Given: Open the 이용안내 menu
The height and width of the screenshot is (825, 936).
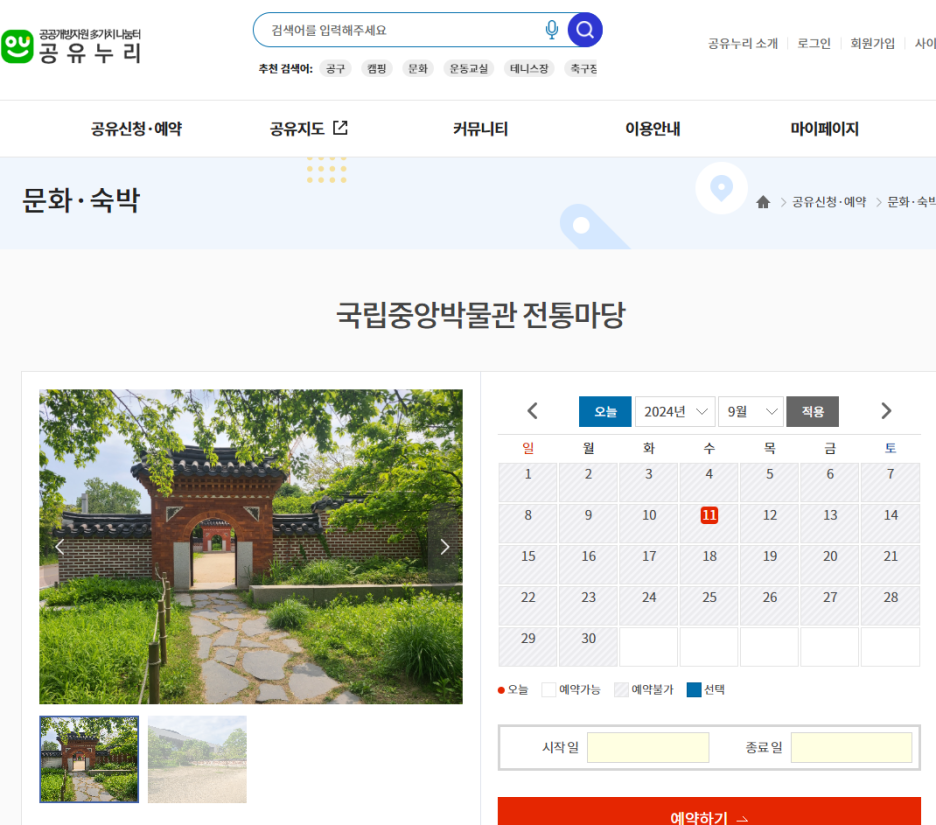Looking at the screenshot, I should 652,128.
